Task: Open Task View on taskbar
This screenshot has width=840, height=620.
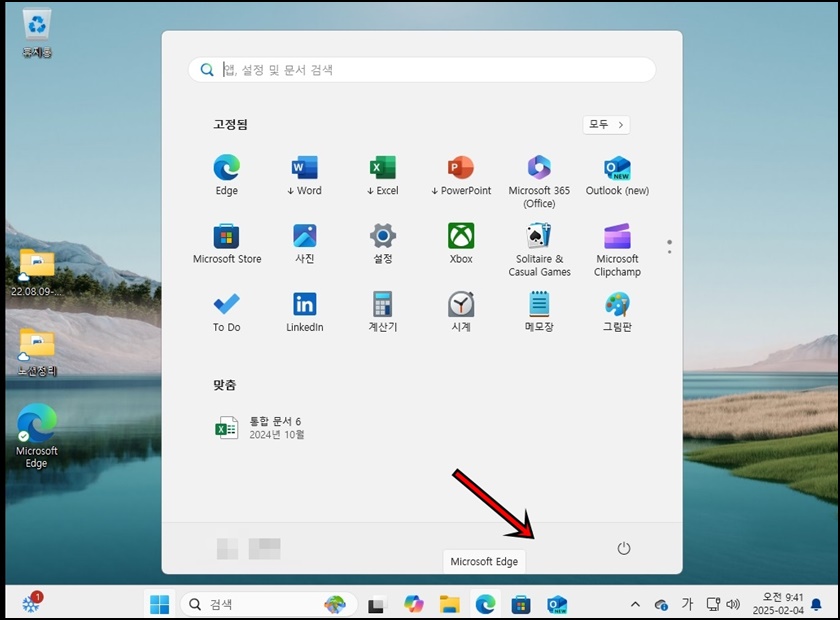Action: pos(378,604)
